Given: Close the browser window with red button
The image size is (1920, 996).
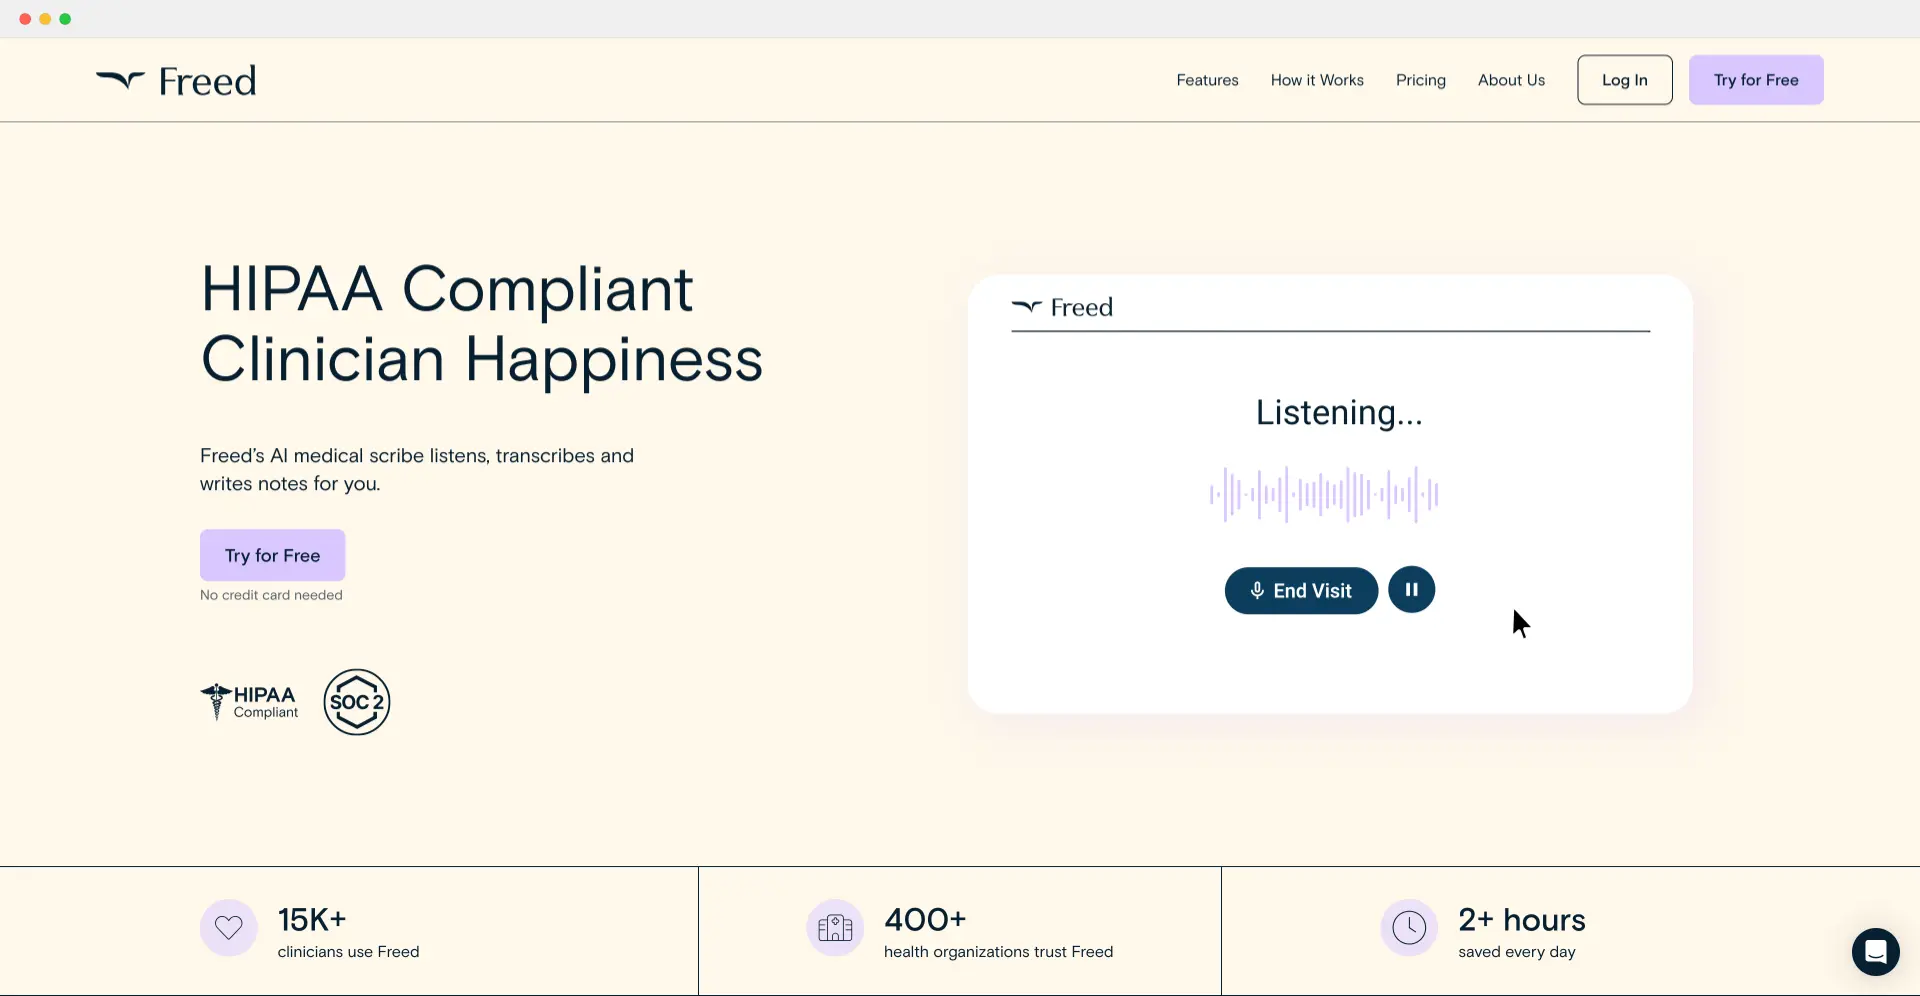Looking at the screenshot, I should (x=25, y=19).
